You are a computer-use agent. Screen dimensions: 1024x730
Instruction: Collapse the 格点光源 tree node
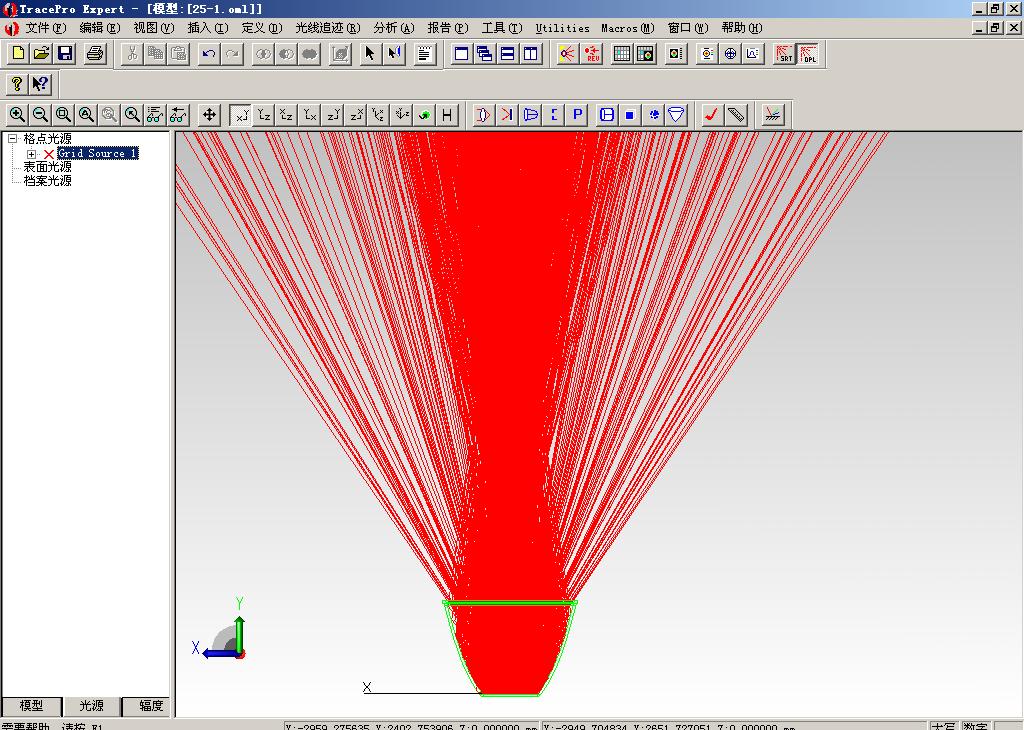[13, 139]
